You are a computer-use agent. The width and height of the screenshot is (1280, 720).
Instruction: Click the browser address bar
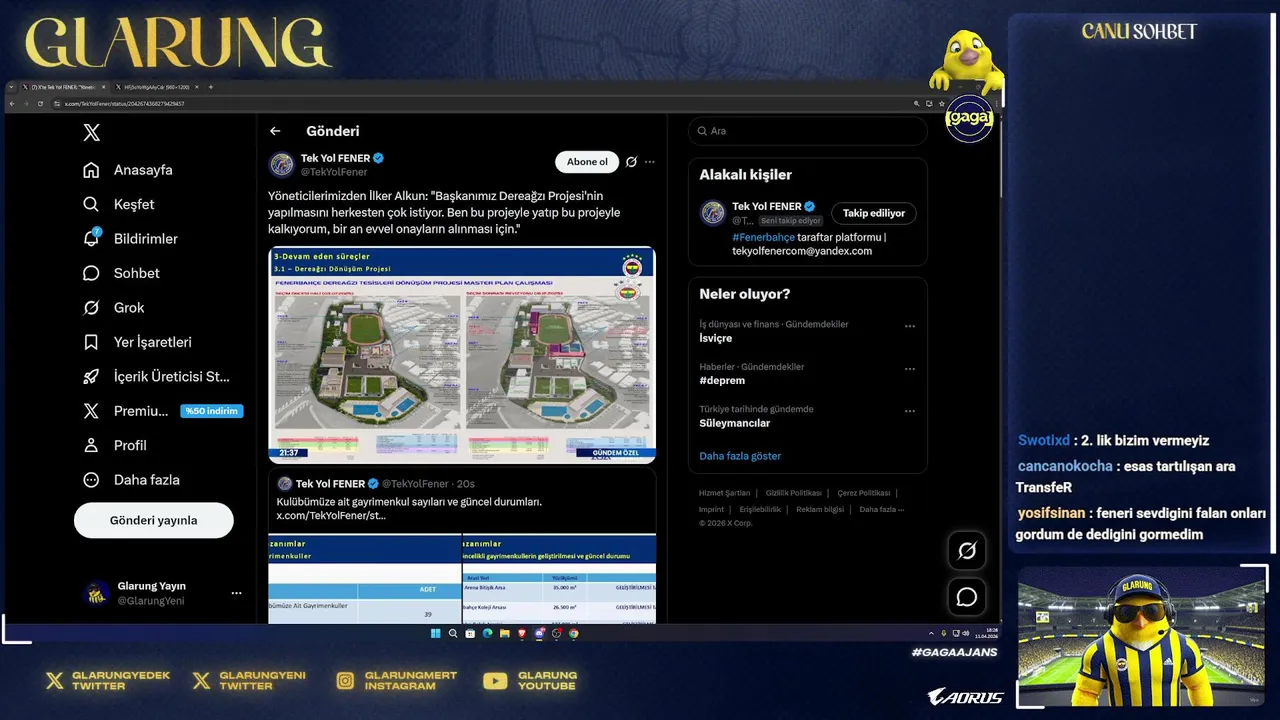(480, 103)
